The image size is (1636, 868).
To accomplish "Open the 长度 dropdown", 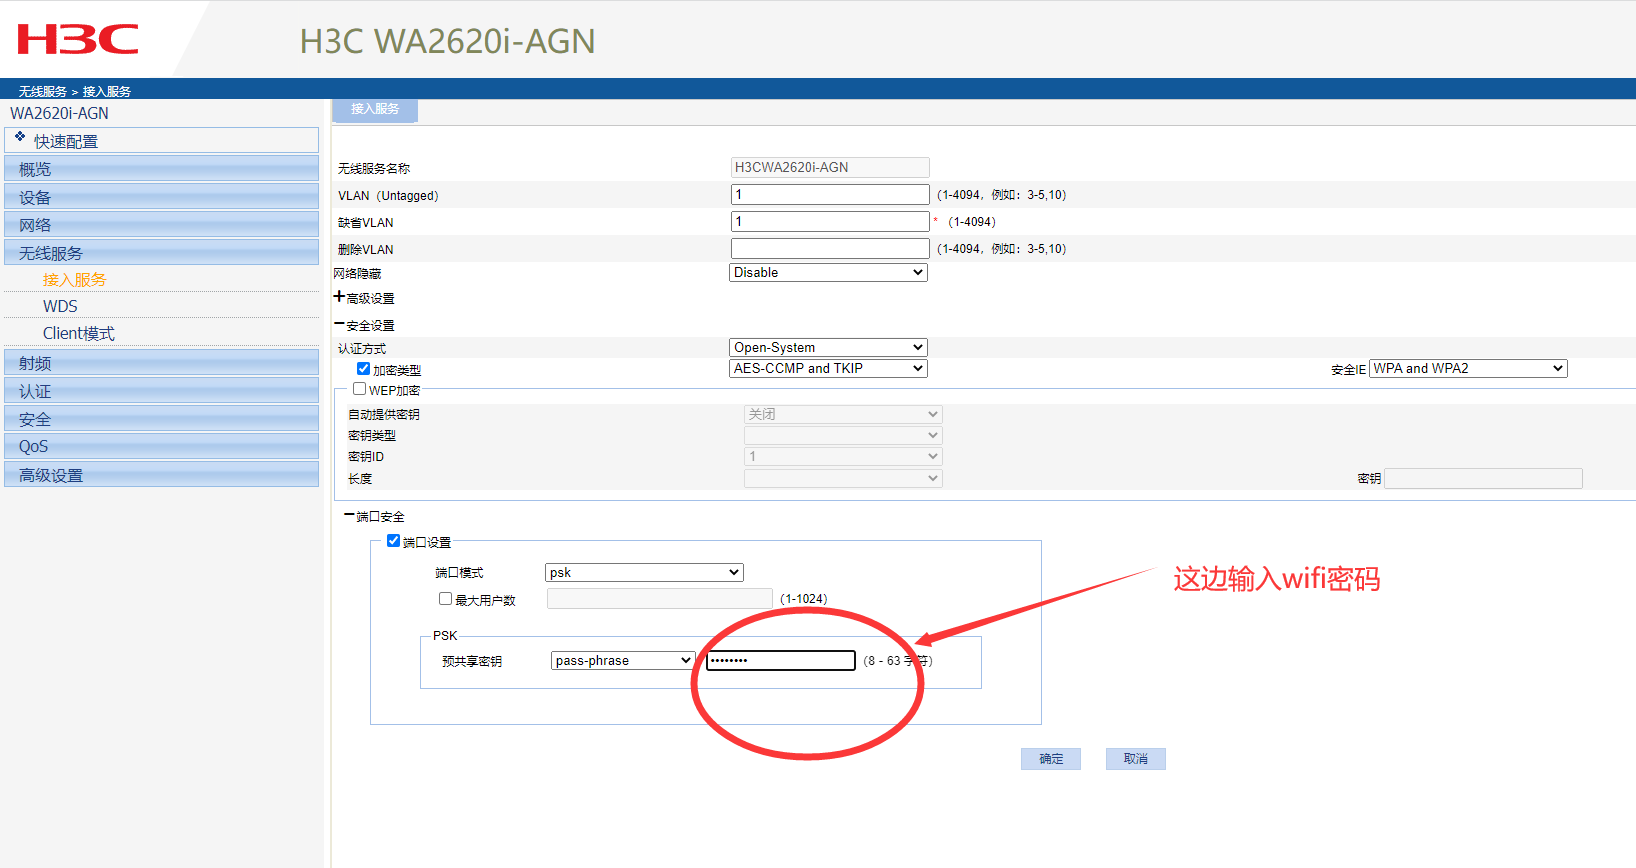I will (x=843, y=478).
